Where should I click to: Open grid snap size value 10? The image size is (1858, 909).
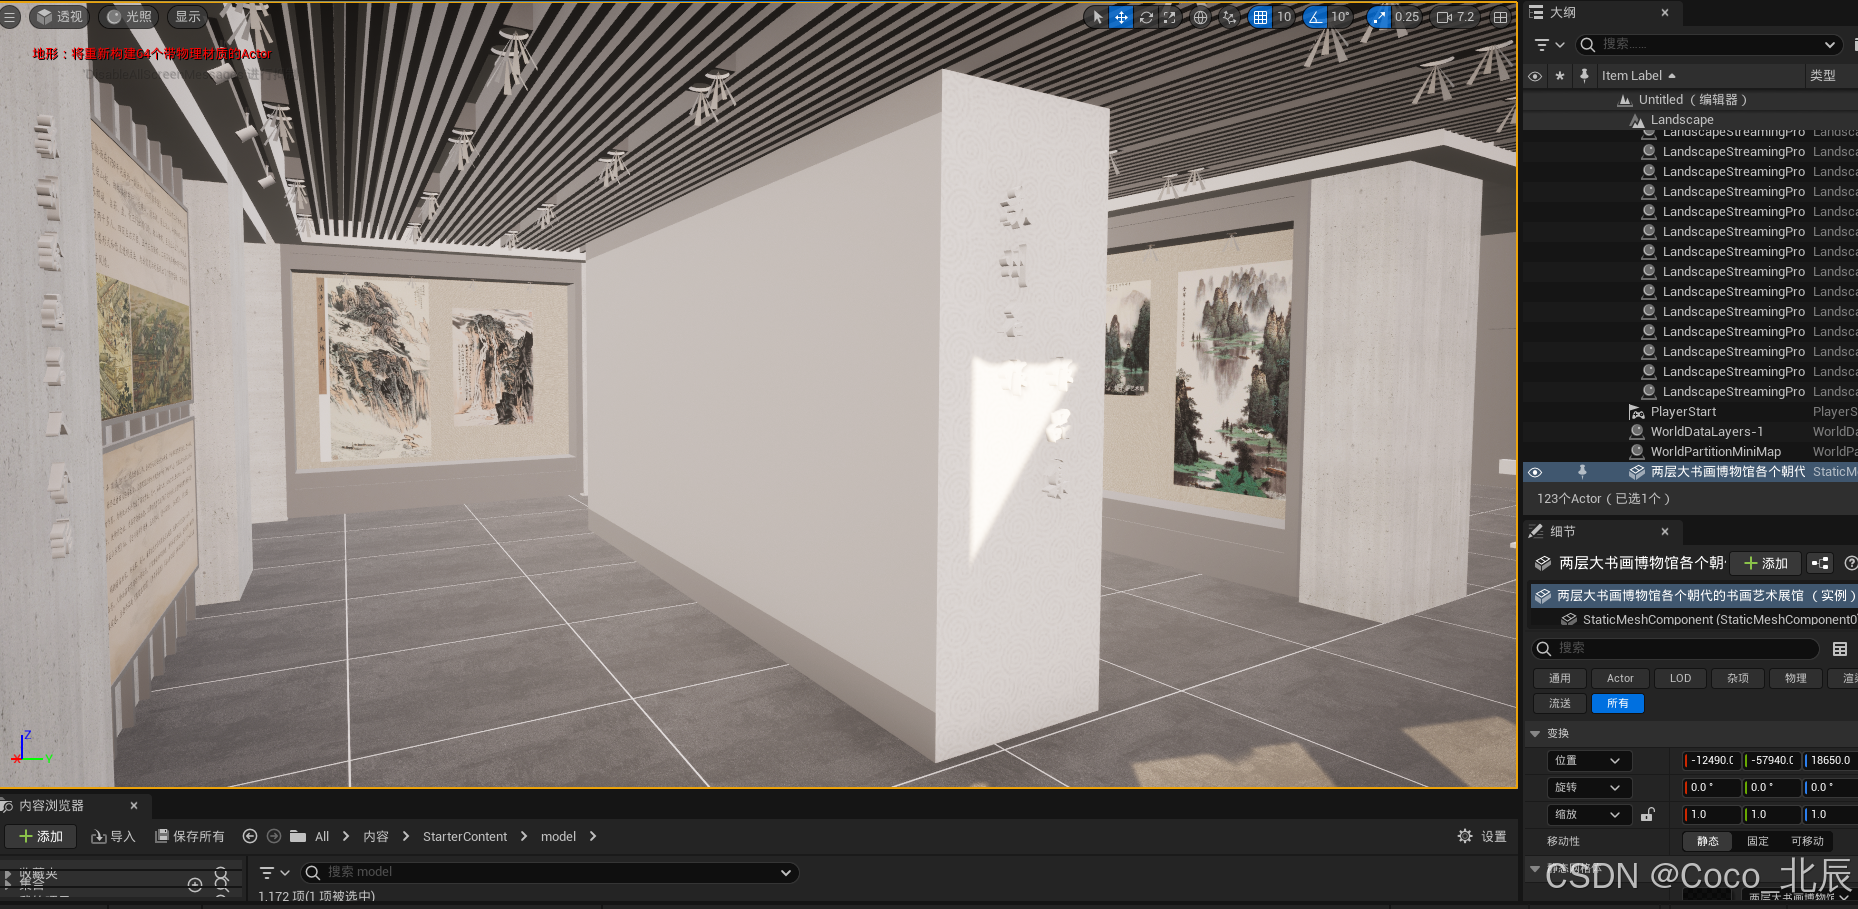[x=1284, y=17]
